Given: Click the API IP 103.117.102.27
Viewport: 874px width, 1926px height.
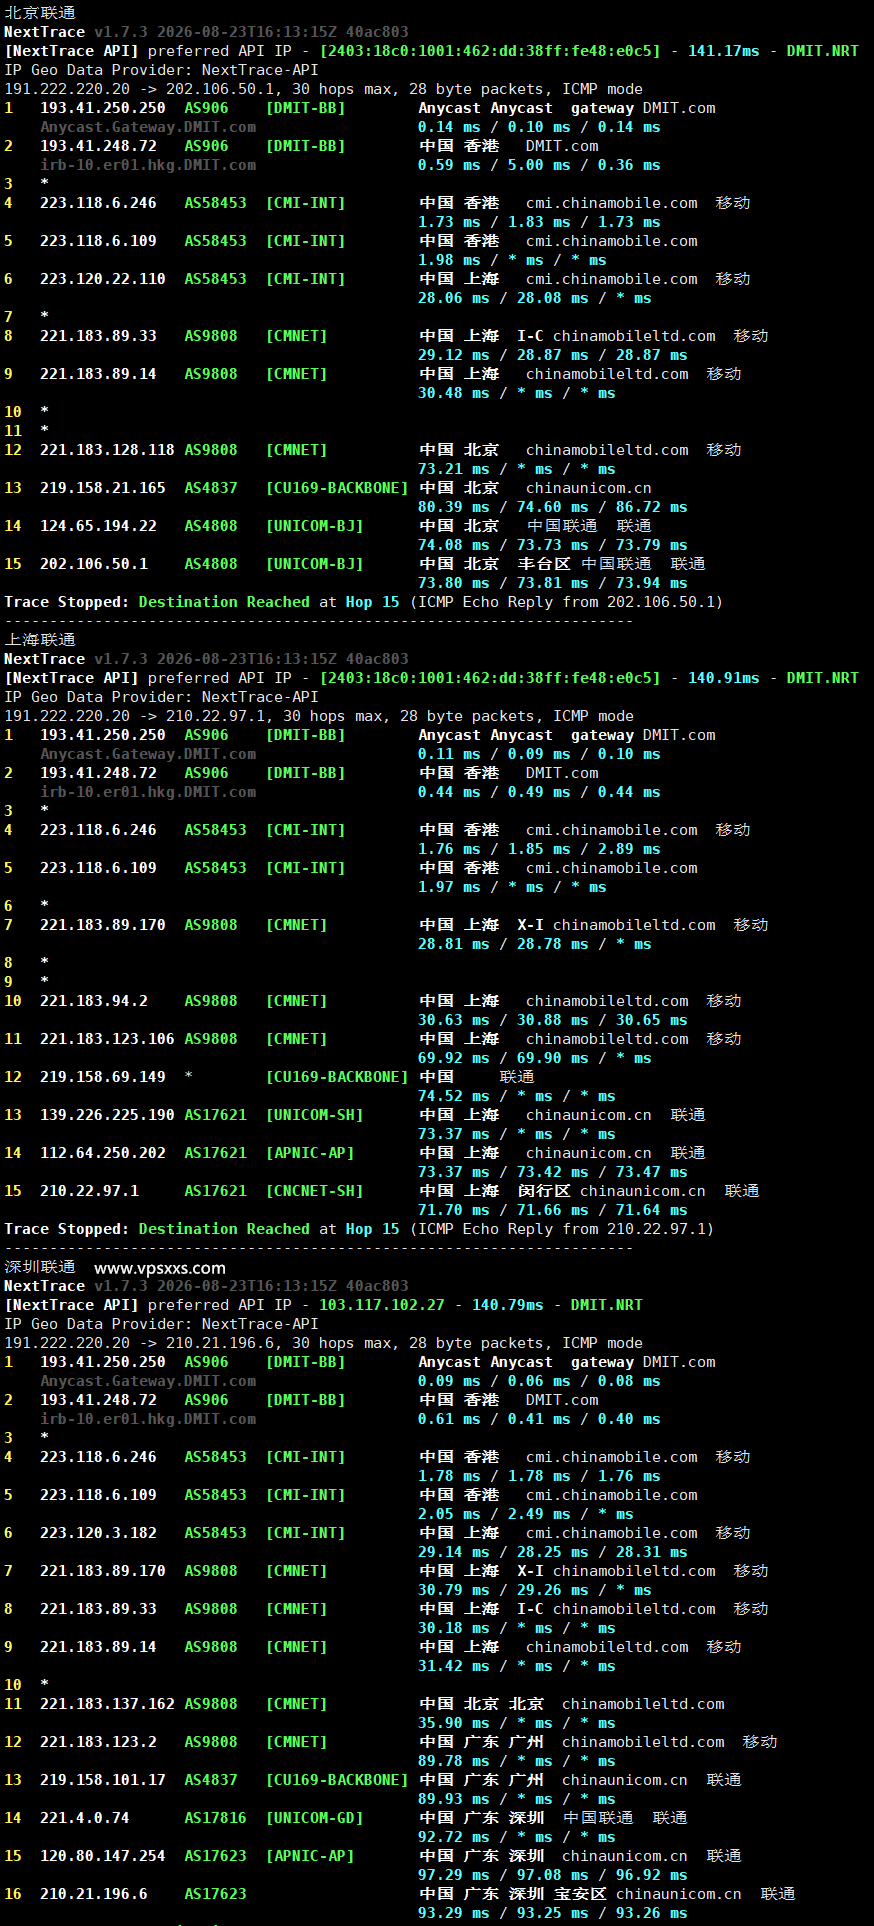Looking at the screenshot, I should tap(381, 1305).
